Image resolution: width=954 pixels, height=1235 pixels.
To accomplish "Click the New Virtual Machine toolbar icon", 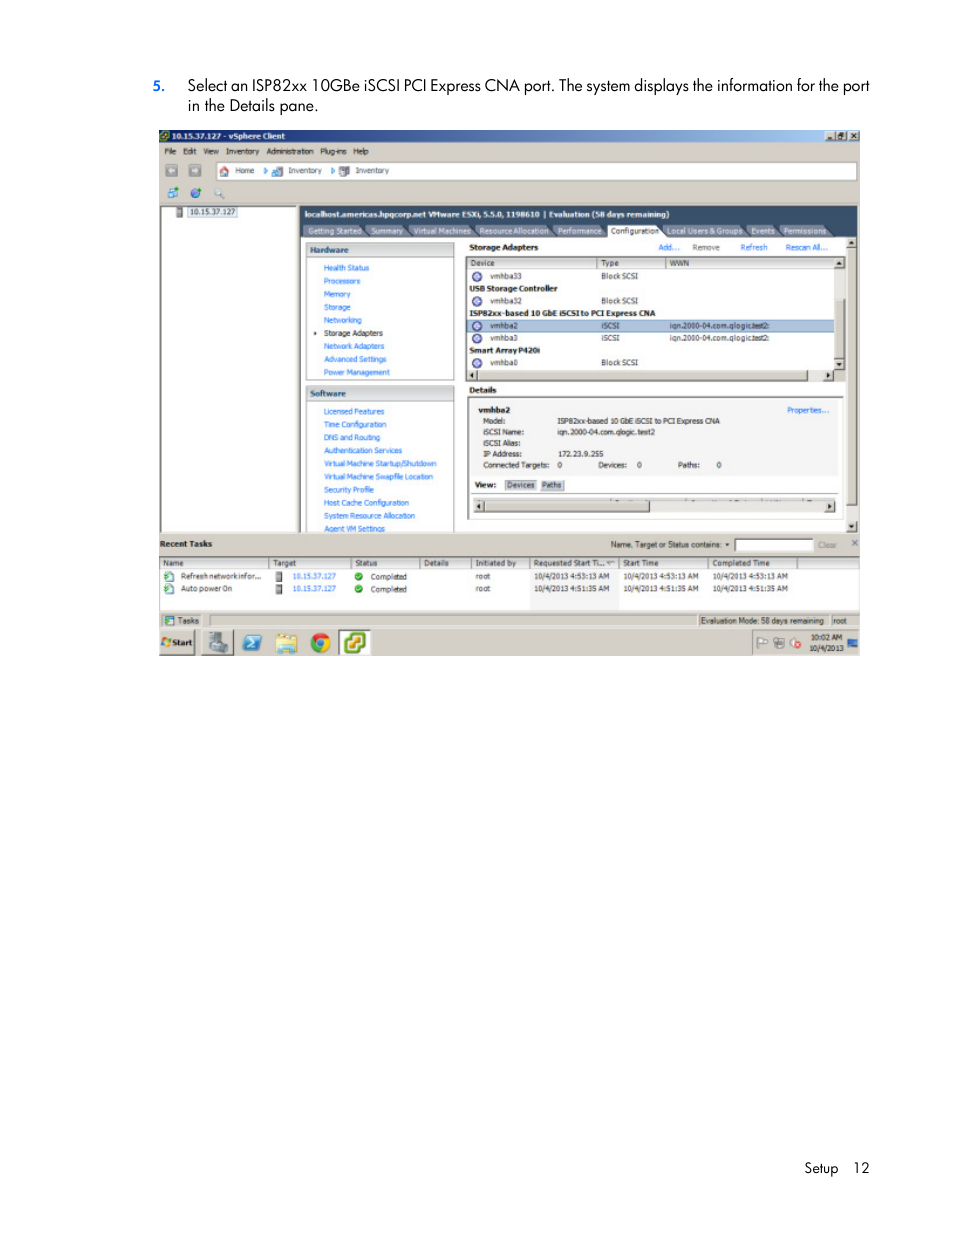I will 173,193.
